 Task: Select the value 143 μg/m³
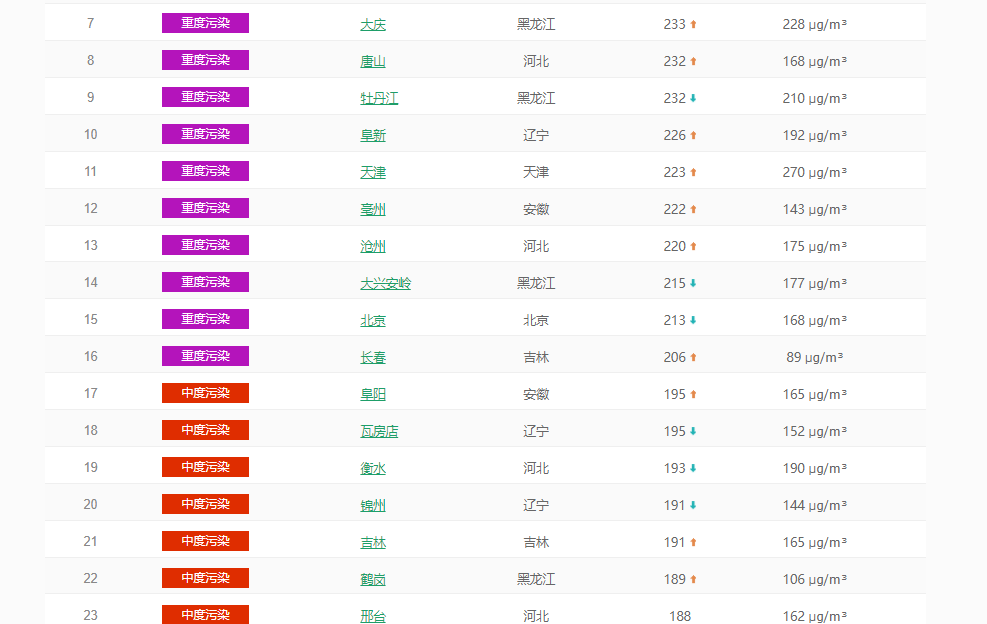(815, 209)
